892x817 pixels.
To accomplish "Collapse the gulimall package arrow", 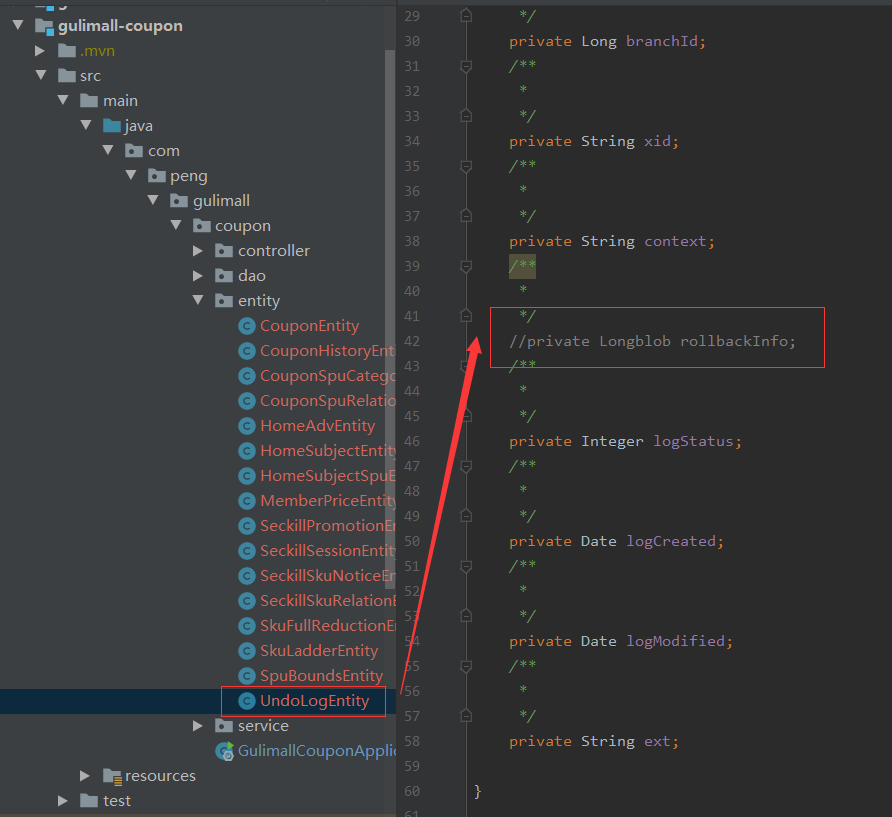I will tap(153, 200).
